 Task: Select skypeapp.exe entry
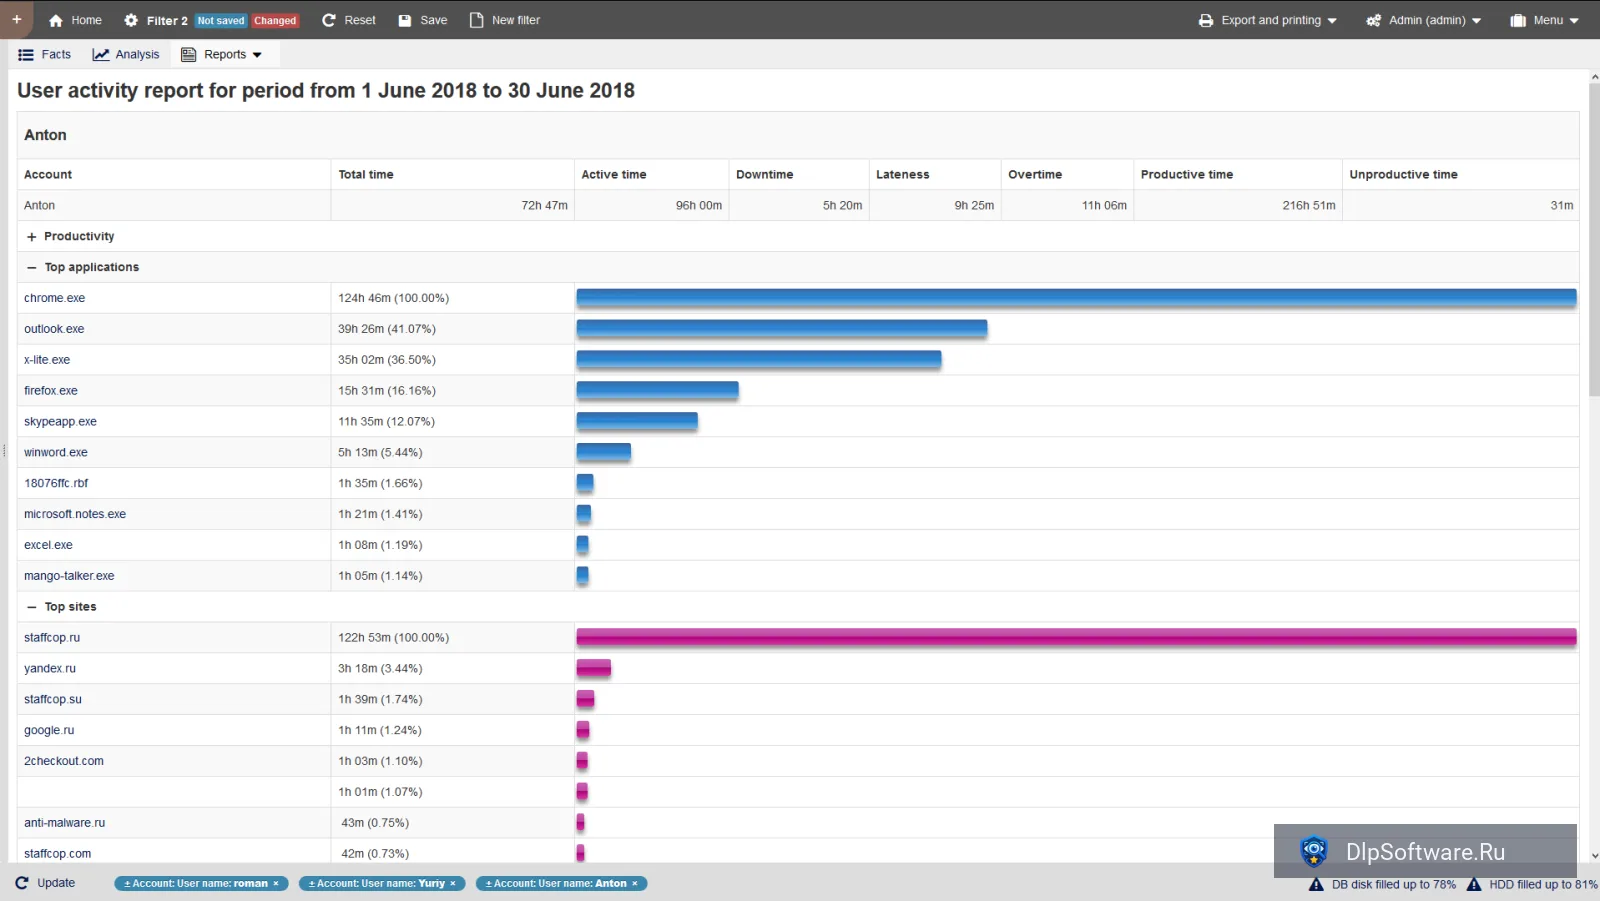tap(60, 422)
